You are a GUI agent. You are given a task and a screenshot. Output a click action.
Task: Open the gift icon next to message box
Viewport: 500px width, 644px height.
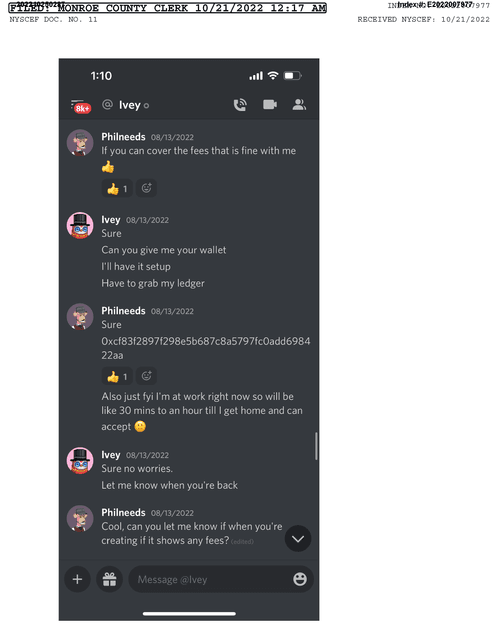(x=109, y=579)
